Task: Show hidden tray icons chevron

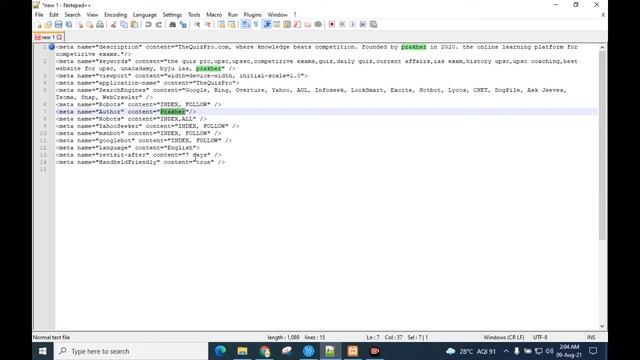Action: (506, 351)
